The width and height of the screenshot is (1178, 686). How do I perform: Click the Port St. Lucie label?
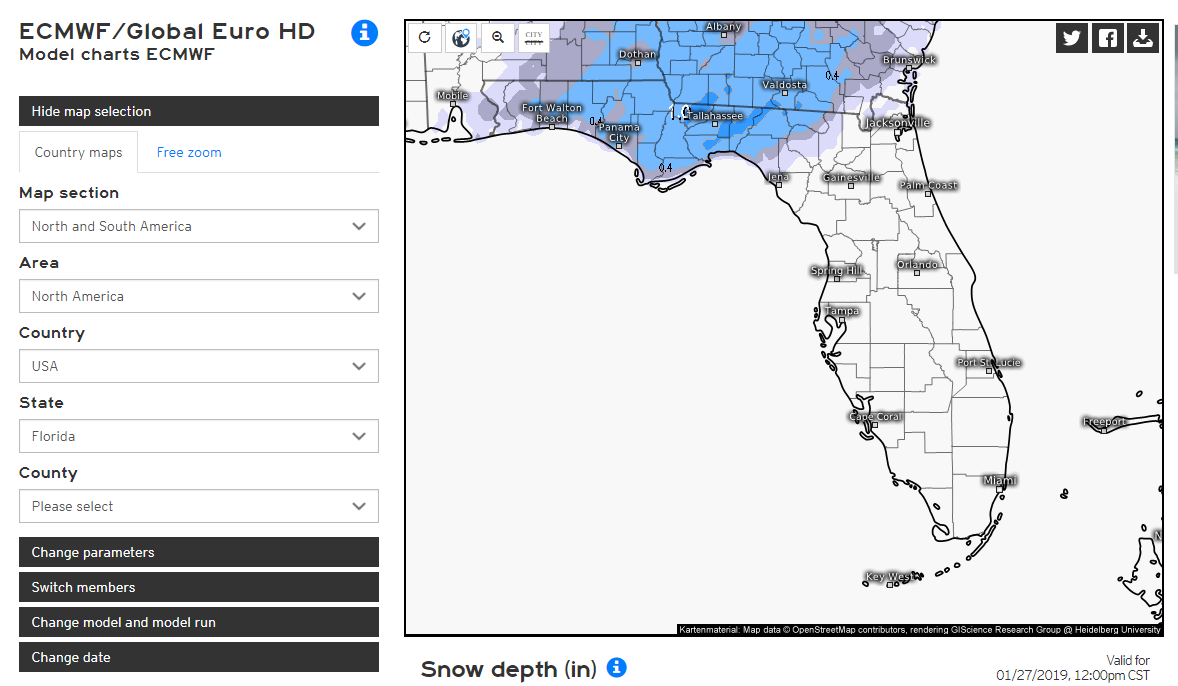click(989, 362)
